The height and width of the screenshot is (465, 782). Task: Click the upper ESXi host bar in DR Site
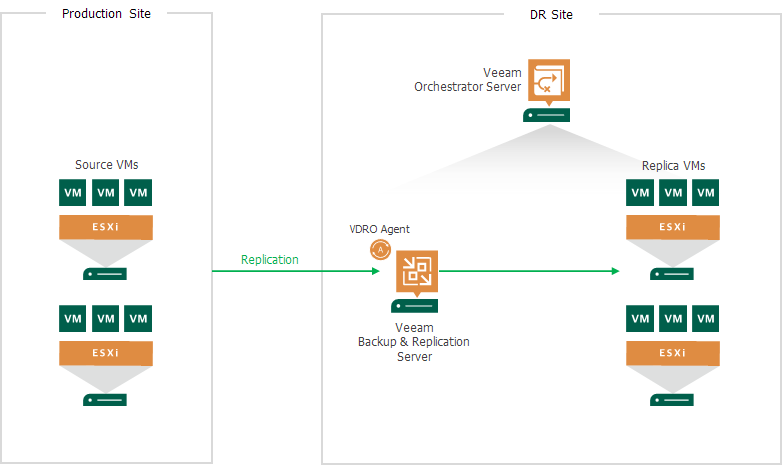click(673, 228)
